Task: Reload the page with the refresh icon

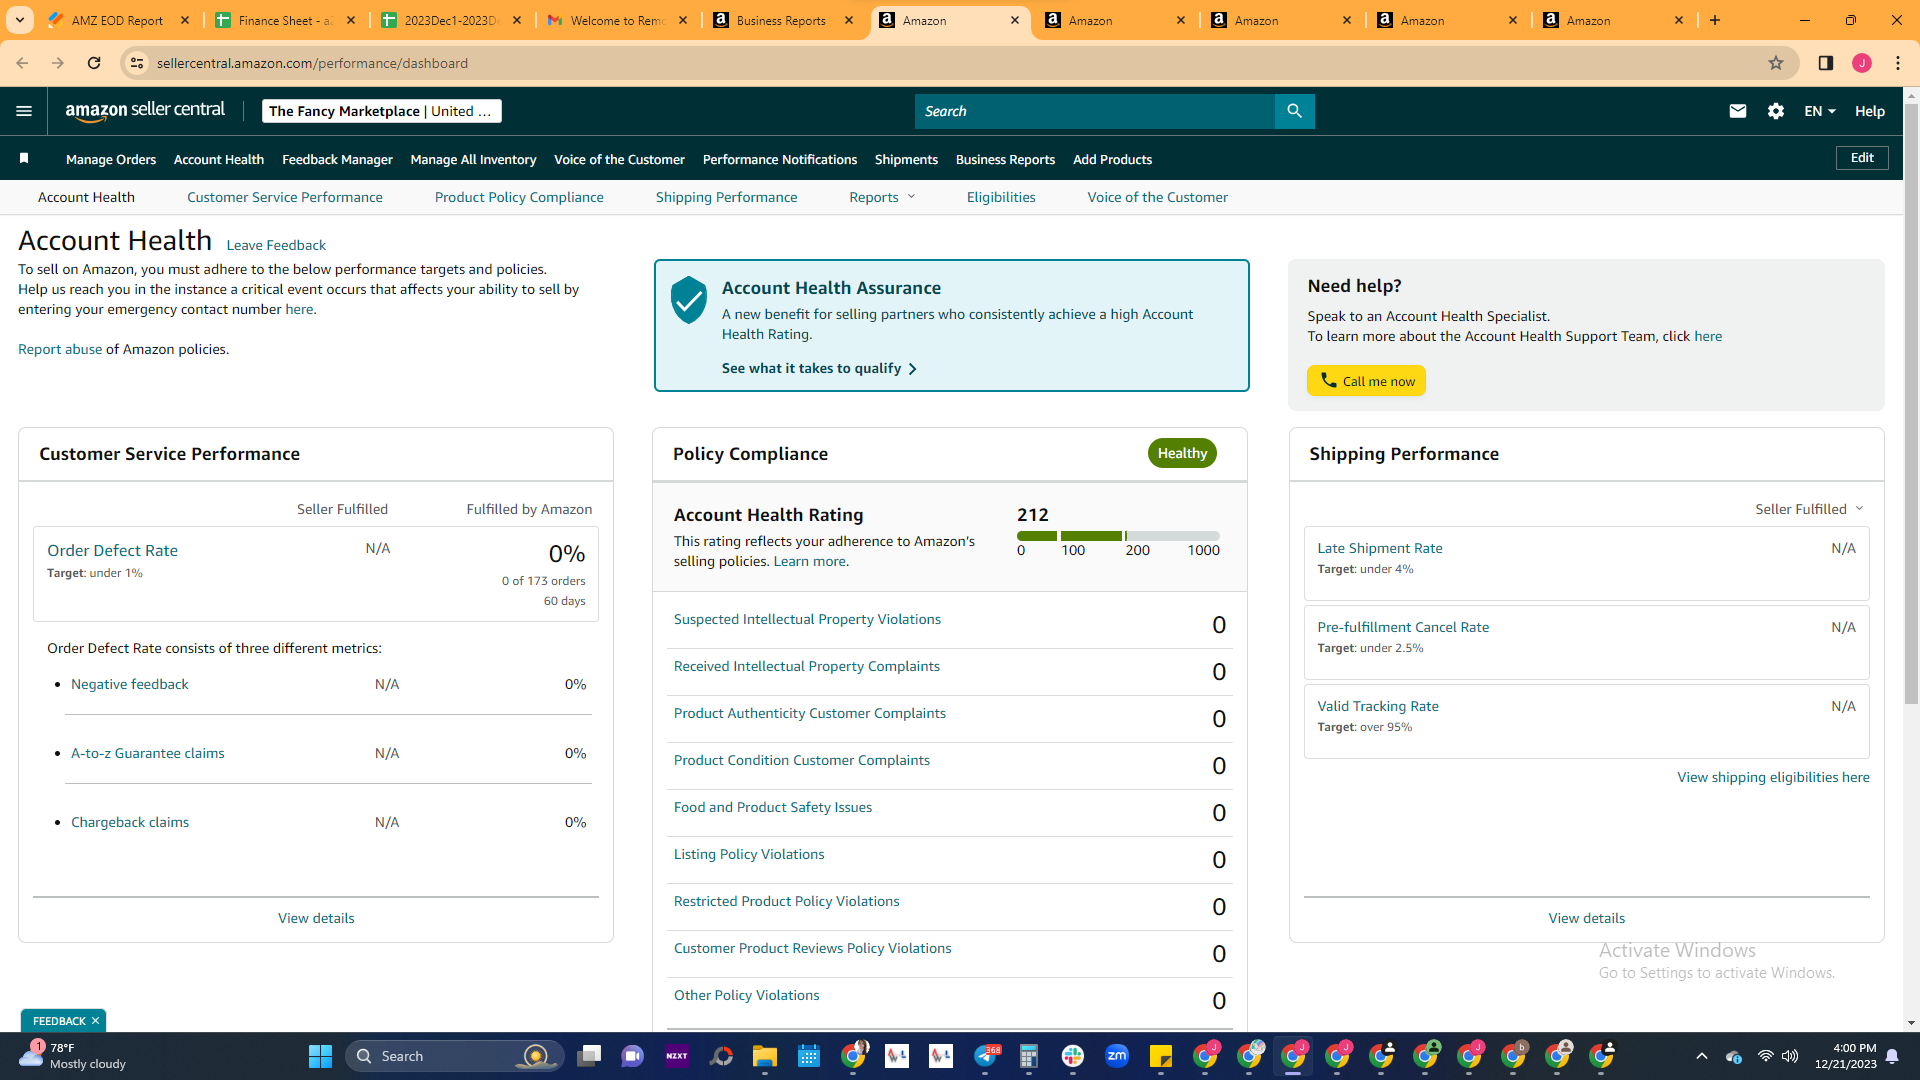Action: (94, 63)
